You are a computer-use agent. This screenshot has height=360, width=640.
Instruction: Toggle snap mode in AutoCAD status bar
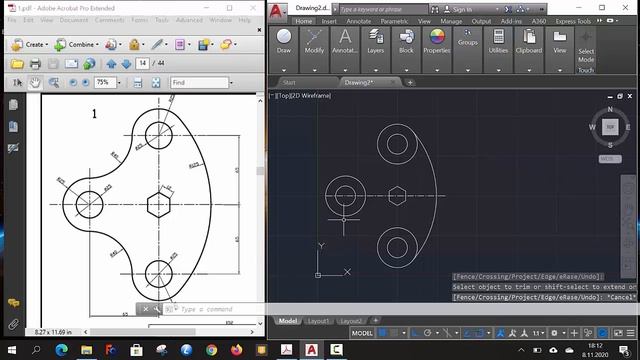tap(394, 333)
